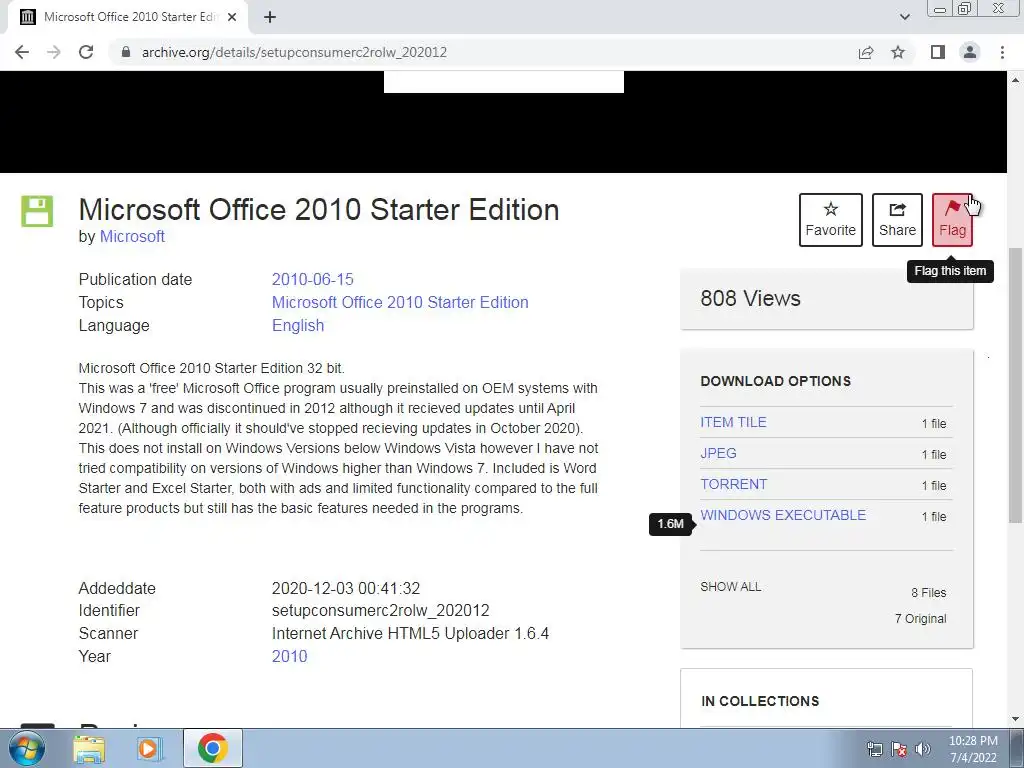Download the TORRENT file
This screenshot has height=768, width=1024.
(x=733, y=484)
